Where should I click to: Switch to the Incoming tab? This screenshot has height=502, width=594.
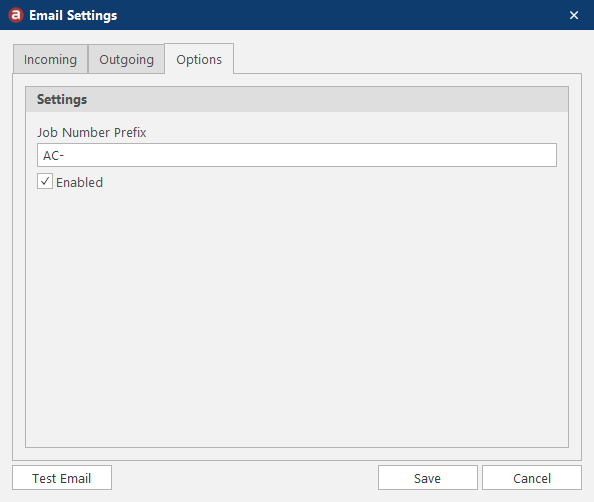pyautogui.click(x=50, y=59)
